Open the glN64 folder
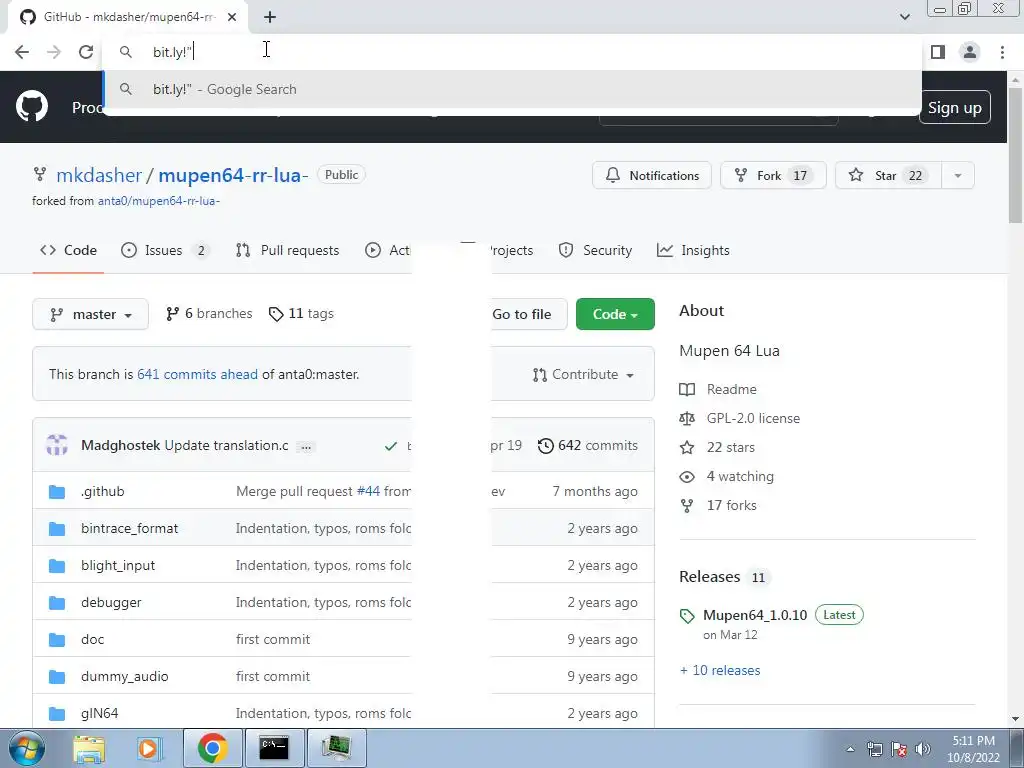Viewport: 1024px width, 768px height. pos(99,714)
